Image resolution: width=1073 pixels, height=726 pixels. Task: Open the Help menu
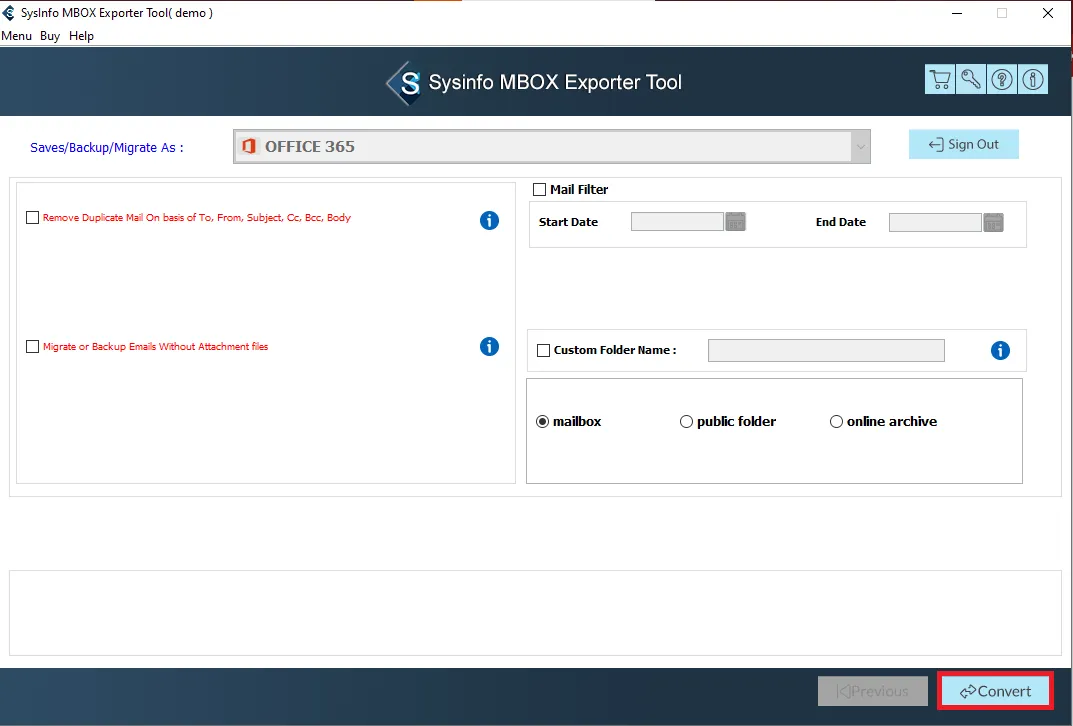pyautogui.click(x=81, y=36)
